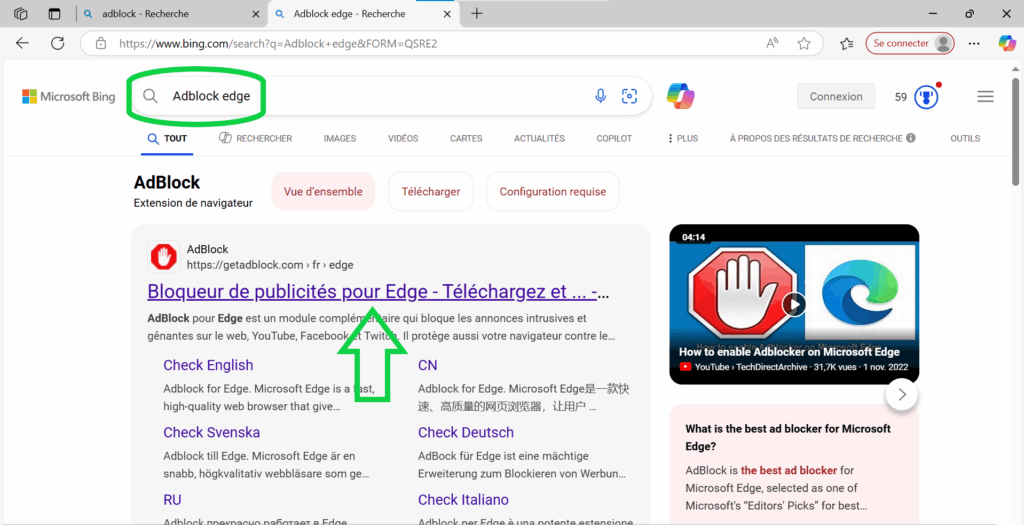Open Bloqueur de publicités pour Edge link
1024x525 pixels.
(378, 292)
